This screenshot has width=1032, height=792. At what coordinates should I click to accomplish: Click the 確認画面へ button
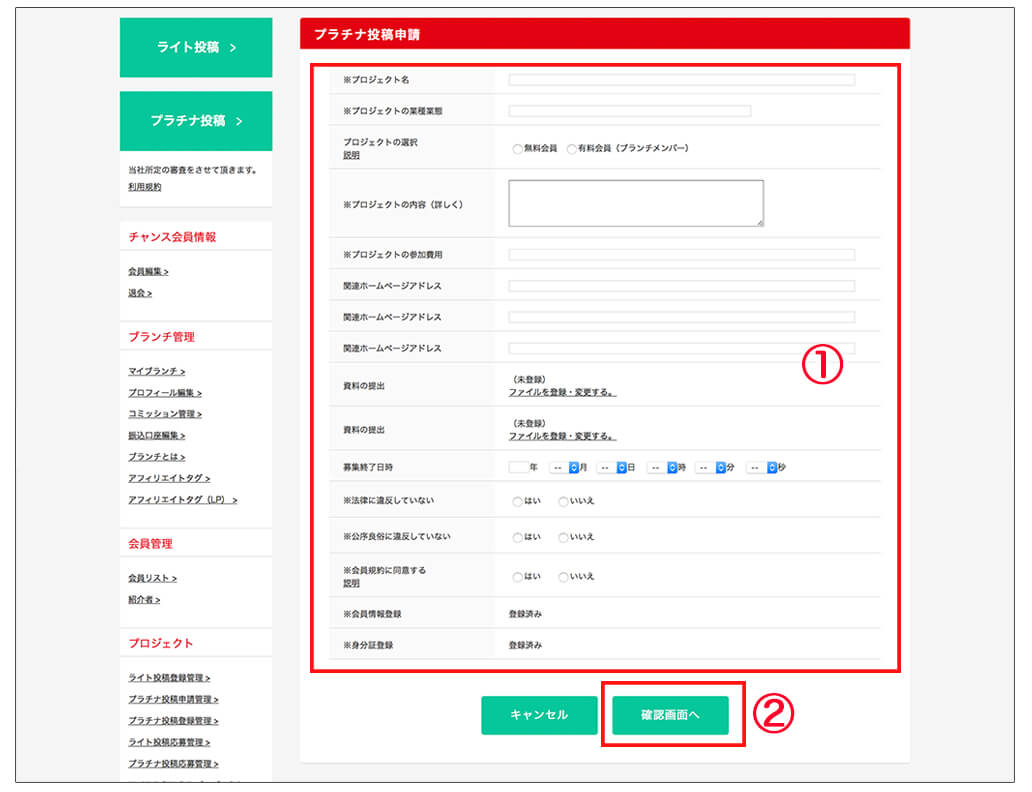click(670, 715)
